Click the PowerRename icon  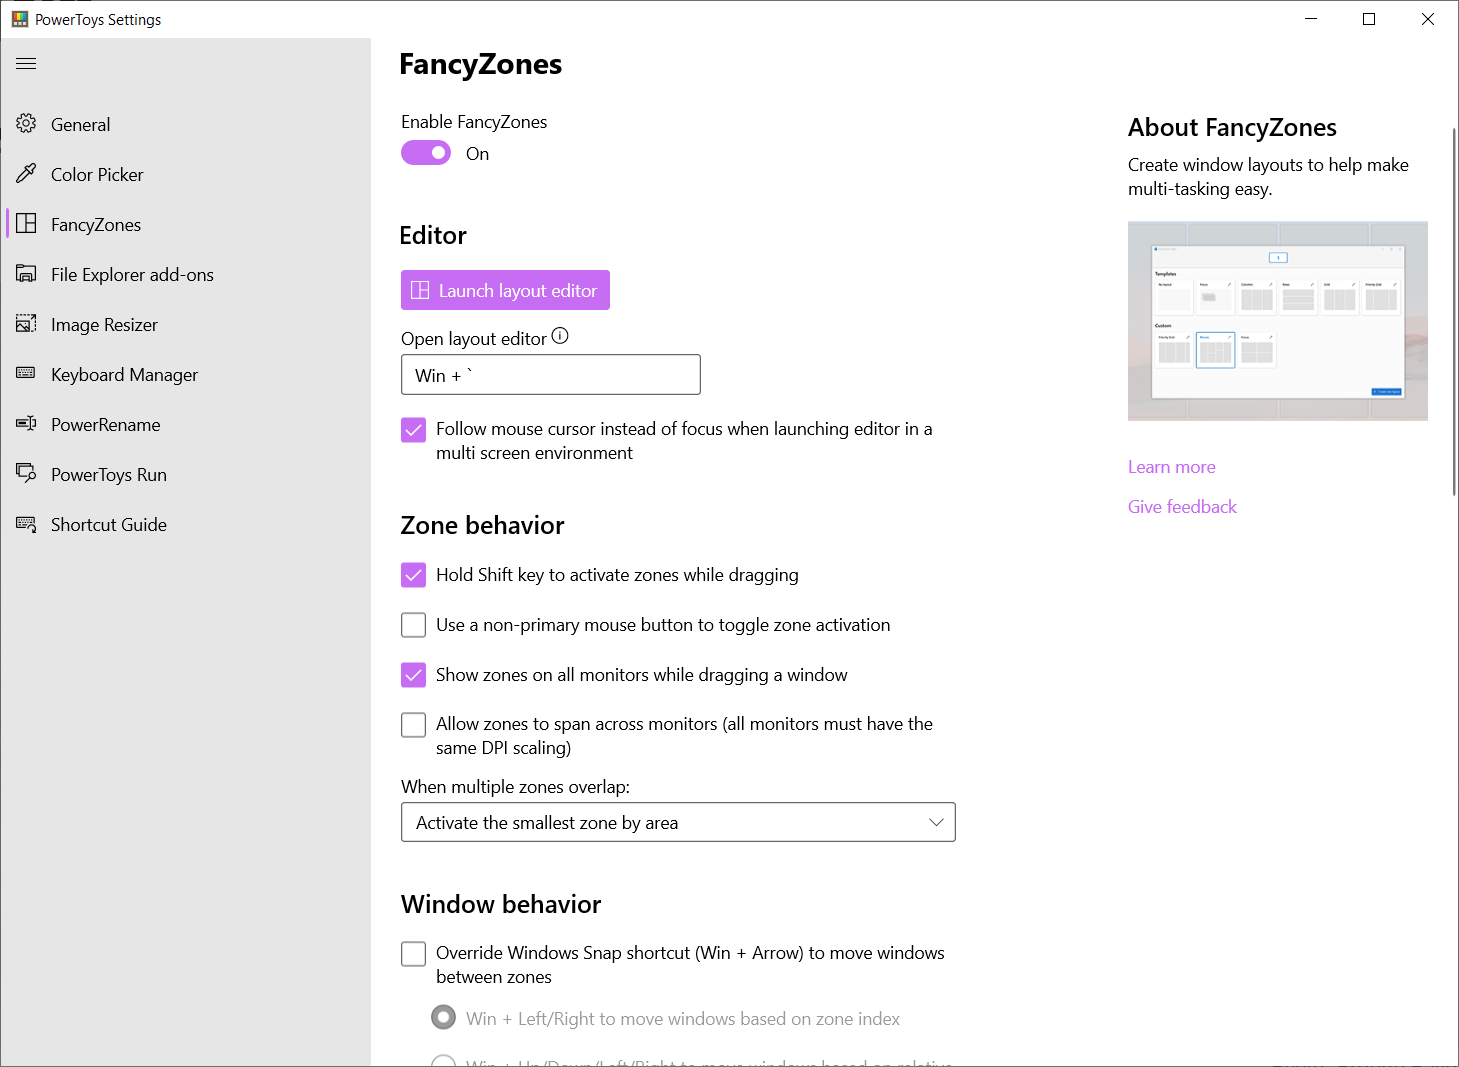tap(27, 424)
